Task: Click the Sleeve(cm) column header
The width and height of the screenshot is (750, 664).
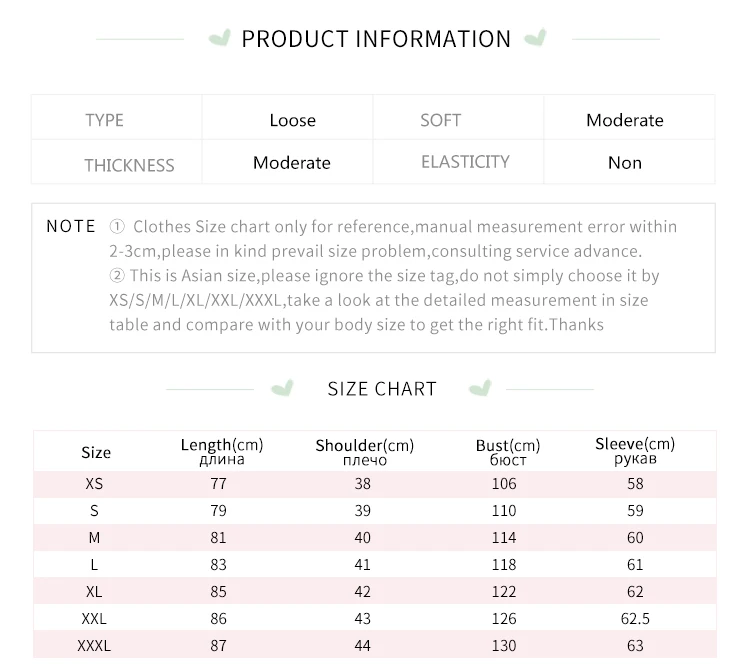Action: pos(635,450)
